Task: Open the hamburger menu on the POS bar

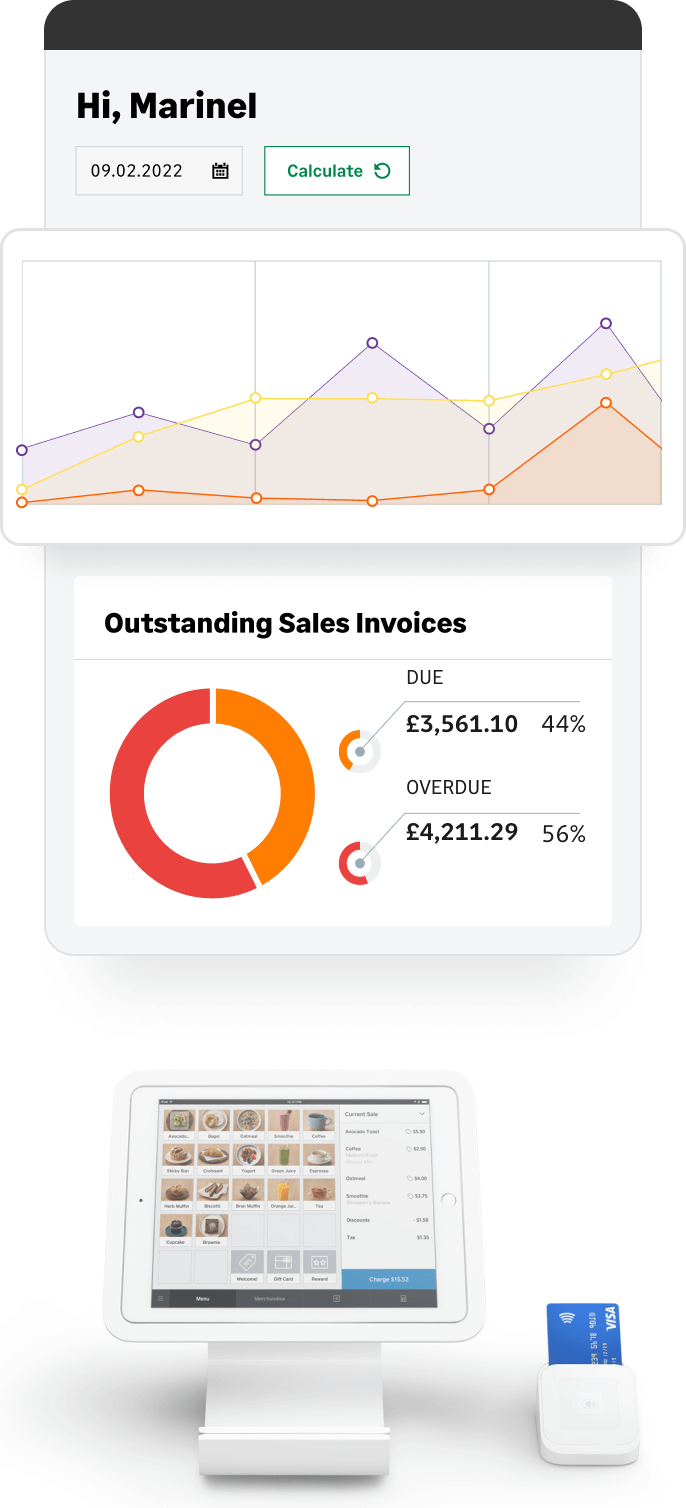Action: tap(161, 1297)
